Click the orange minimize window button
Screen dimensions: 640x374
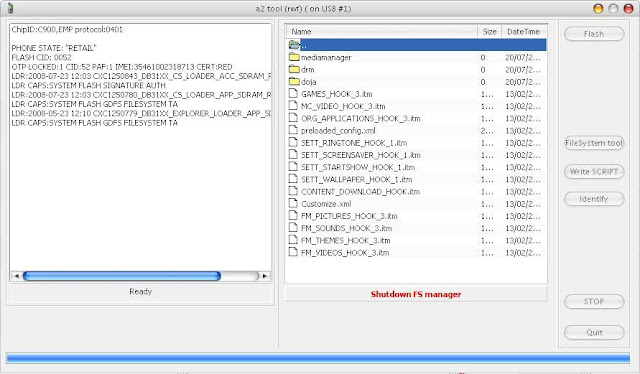(x=598, y=9)
